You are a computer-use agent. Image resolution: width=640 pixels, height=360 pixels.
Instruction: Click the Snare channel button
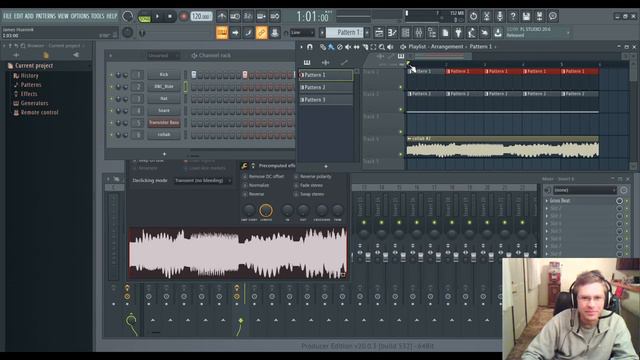pos(164,111)
